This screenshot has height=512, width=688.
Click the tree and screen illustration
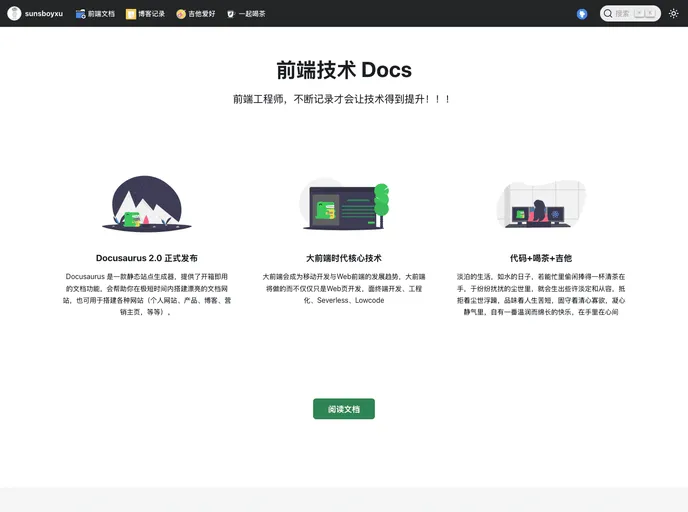[x=344, y=204]
